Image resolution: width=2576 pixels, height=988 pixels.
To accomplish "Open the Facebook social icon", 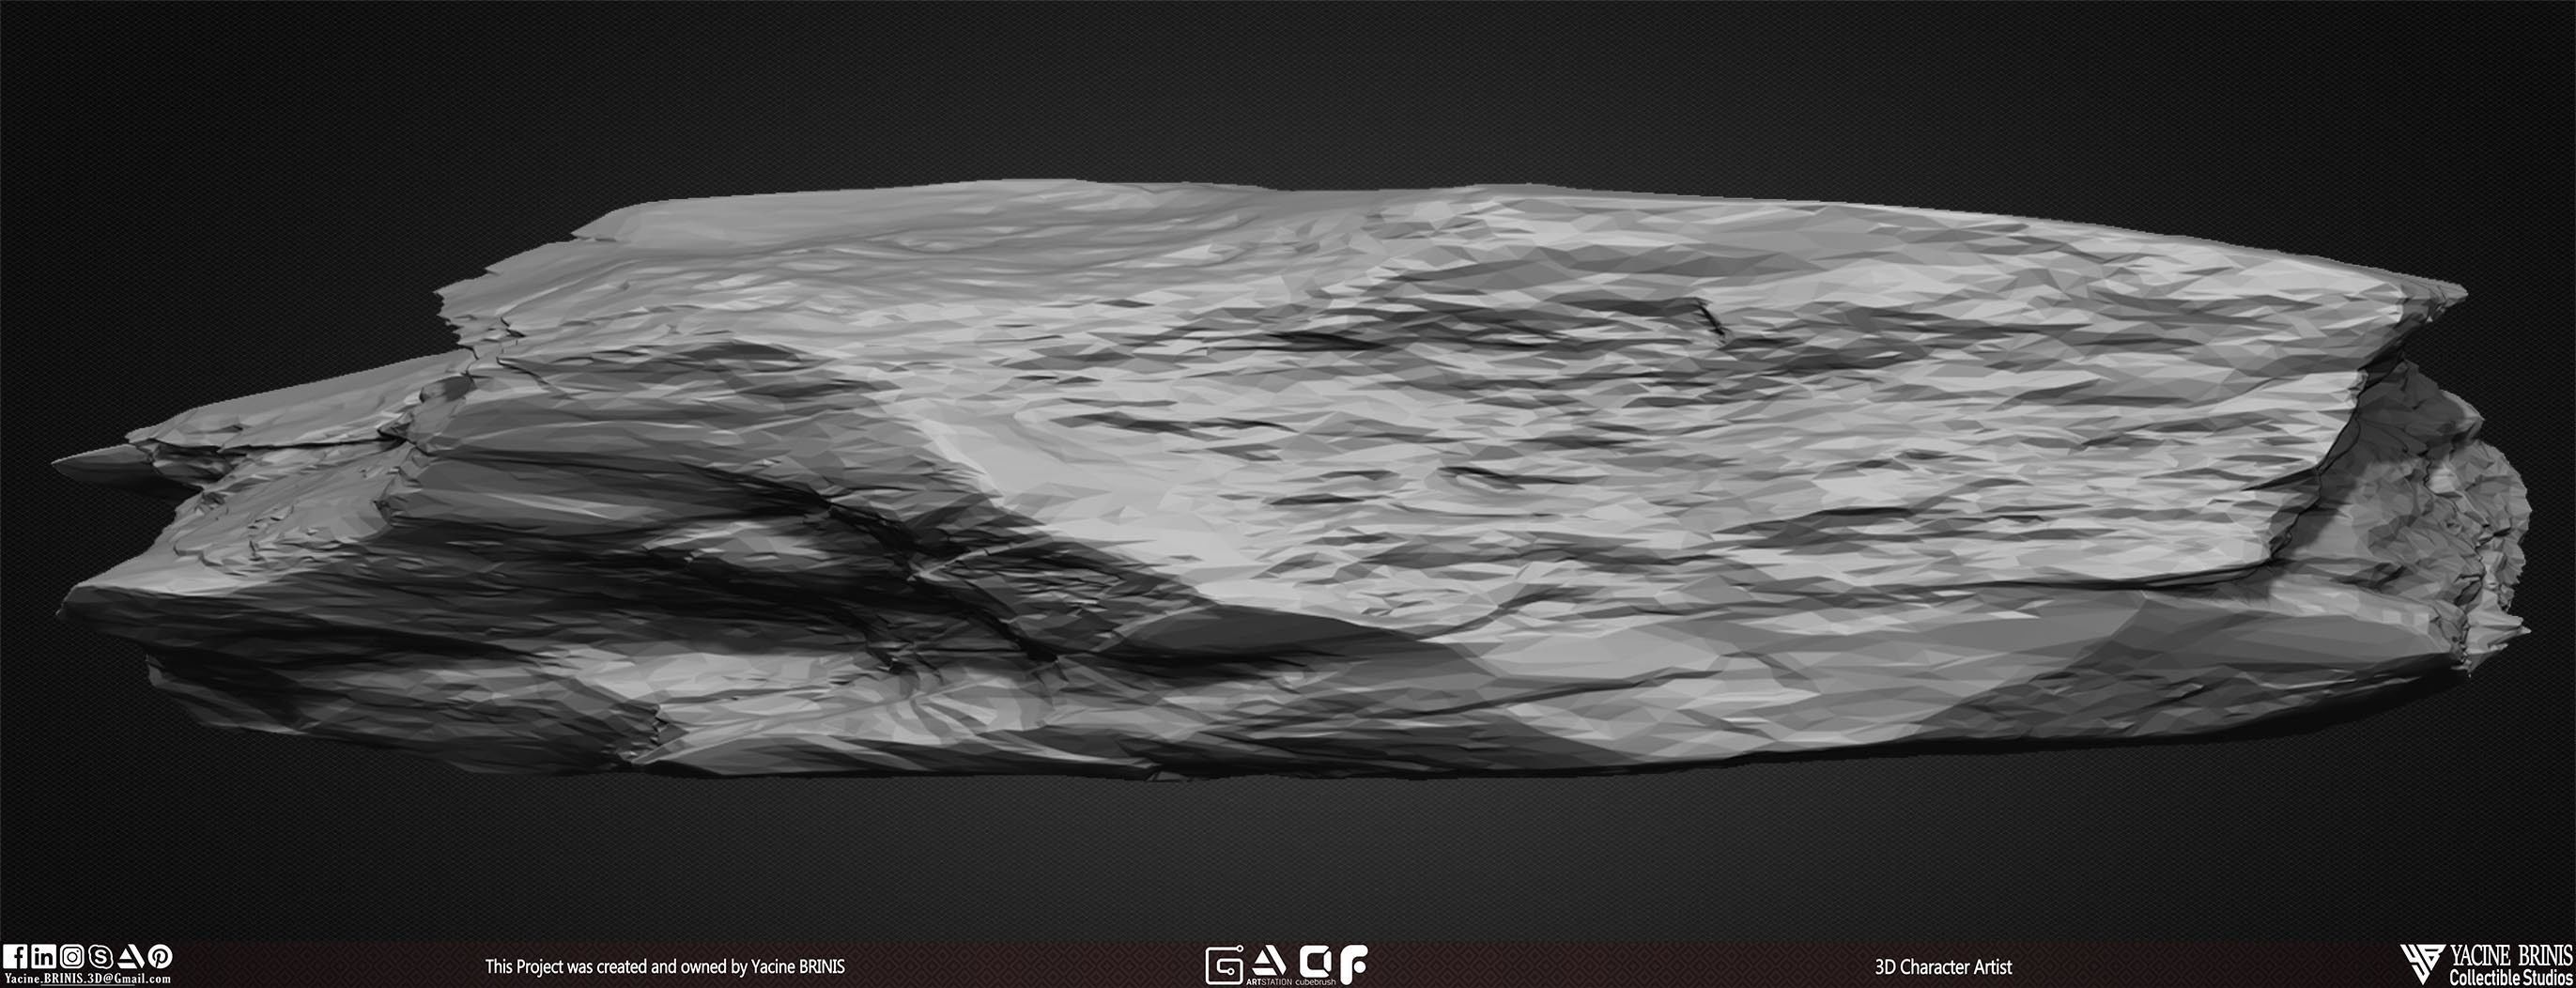I will [x=15, y=957].
